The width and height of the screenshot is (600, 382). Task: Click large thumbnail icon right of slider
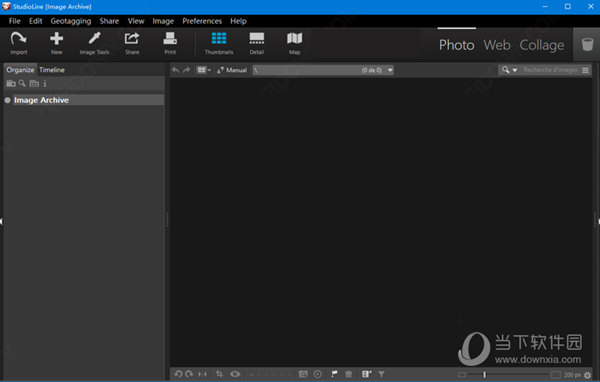click(x=556, y=375)
